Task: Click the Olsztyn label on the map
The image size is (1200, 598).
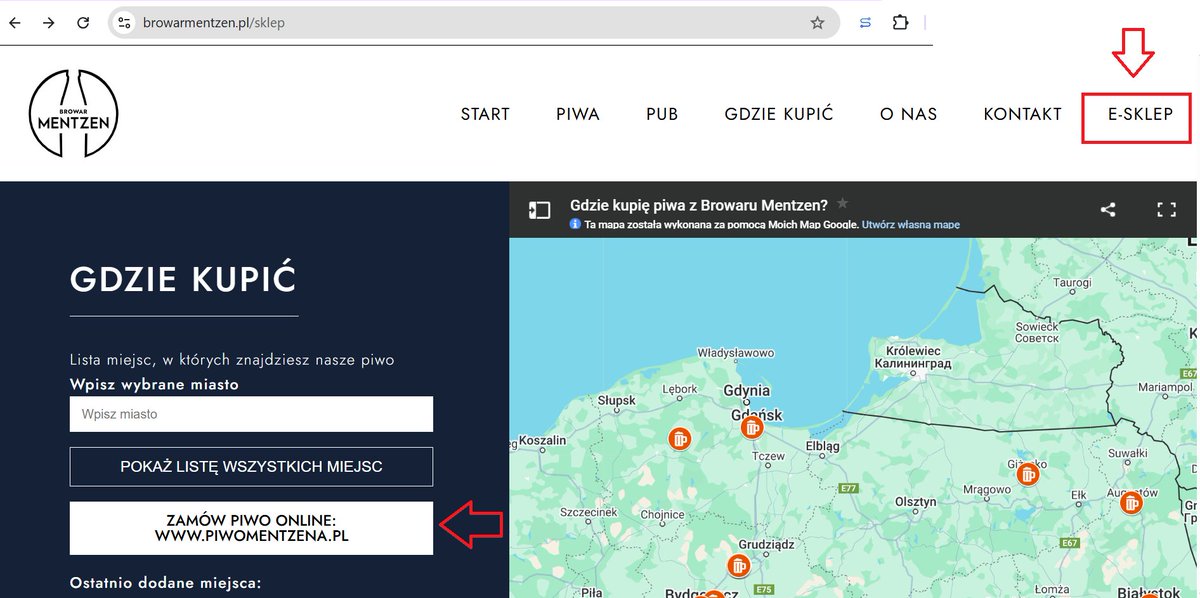Action: (915, 502)
